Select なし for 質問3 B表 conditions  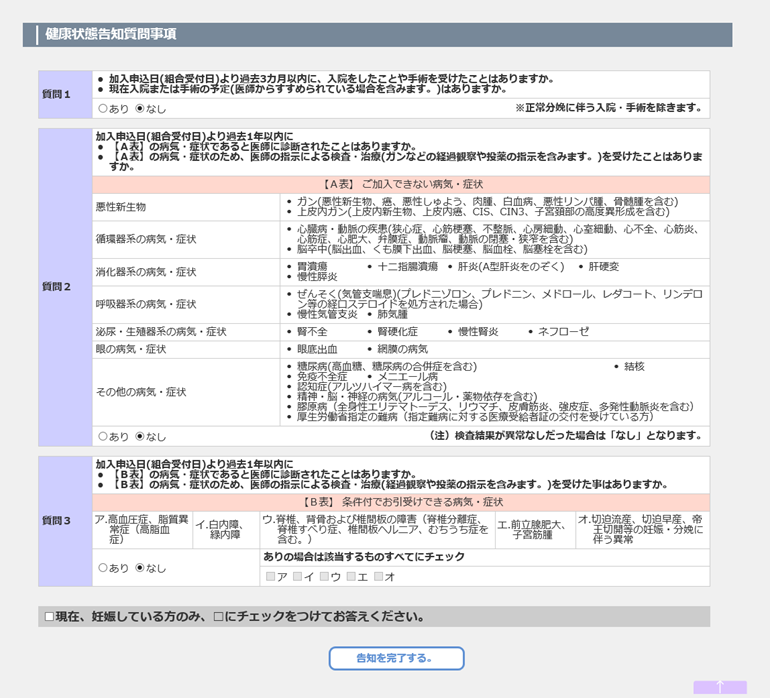140,568
